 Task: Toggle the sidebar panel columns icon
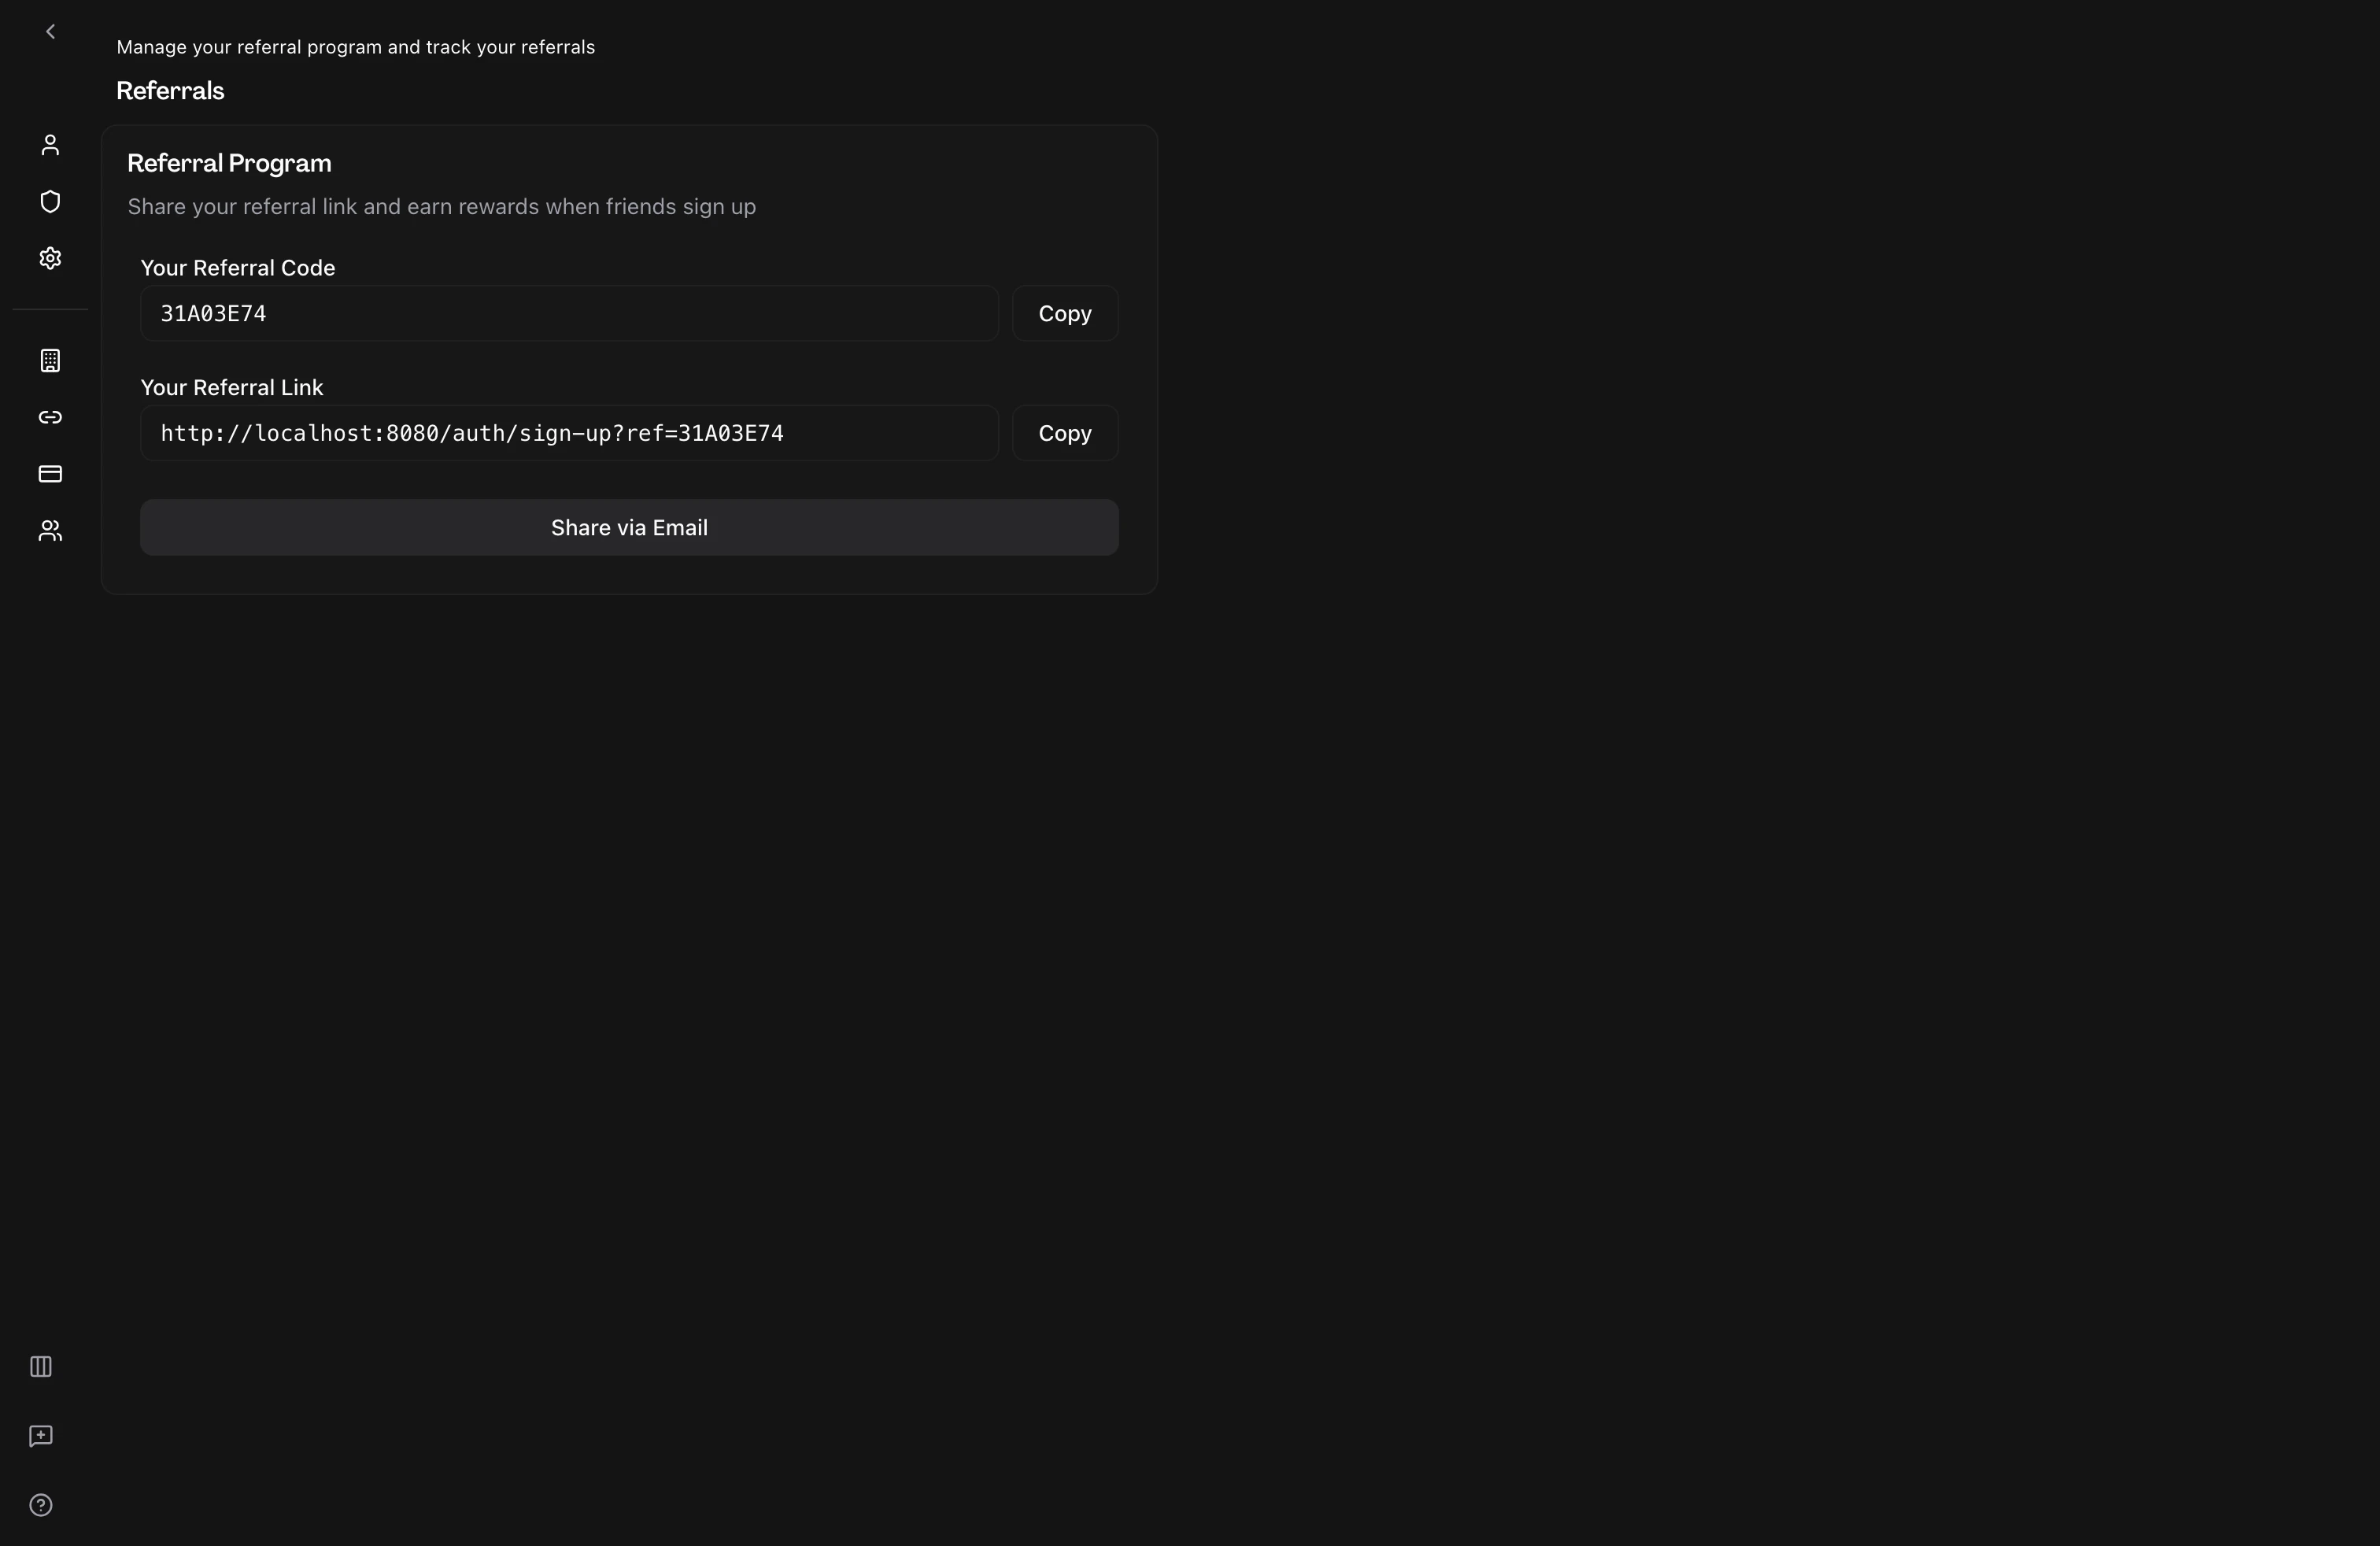point(41,1366)
